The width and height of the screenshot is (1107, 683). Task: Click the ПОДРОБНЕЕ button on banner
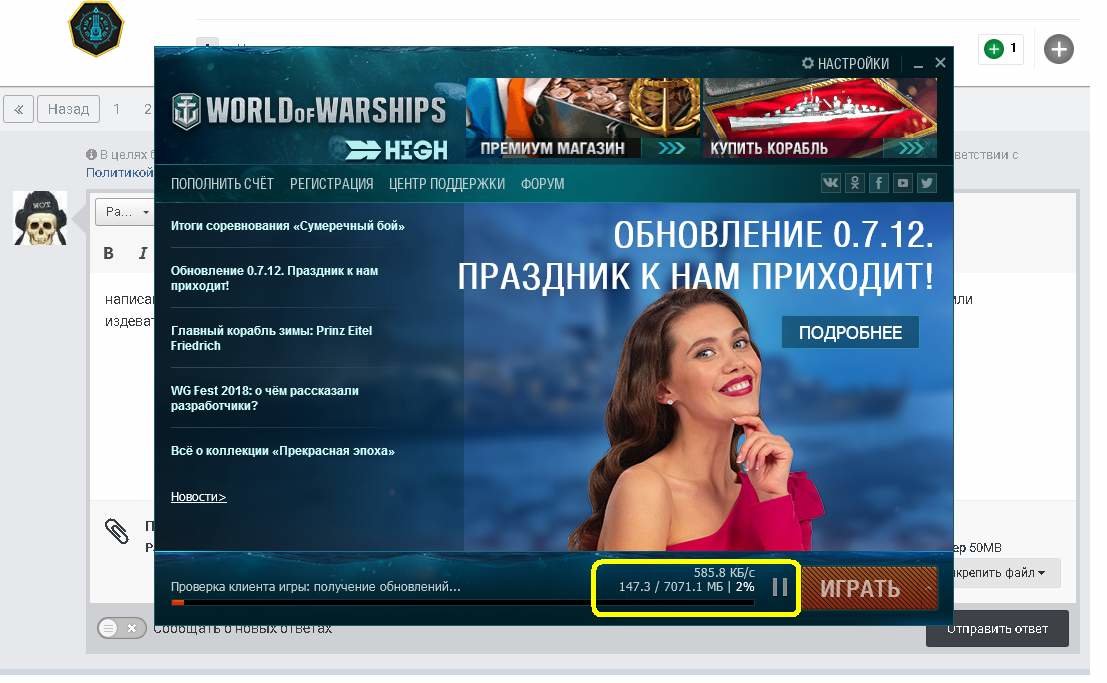click(850, 333)
